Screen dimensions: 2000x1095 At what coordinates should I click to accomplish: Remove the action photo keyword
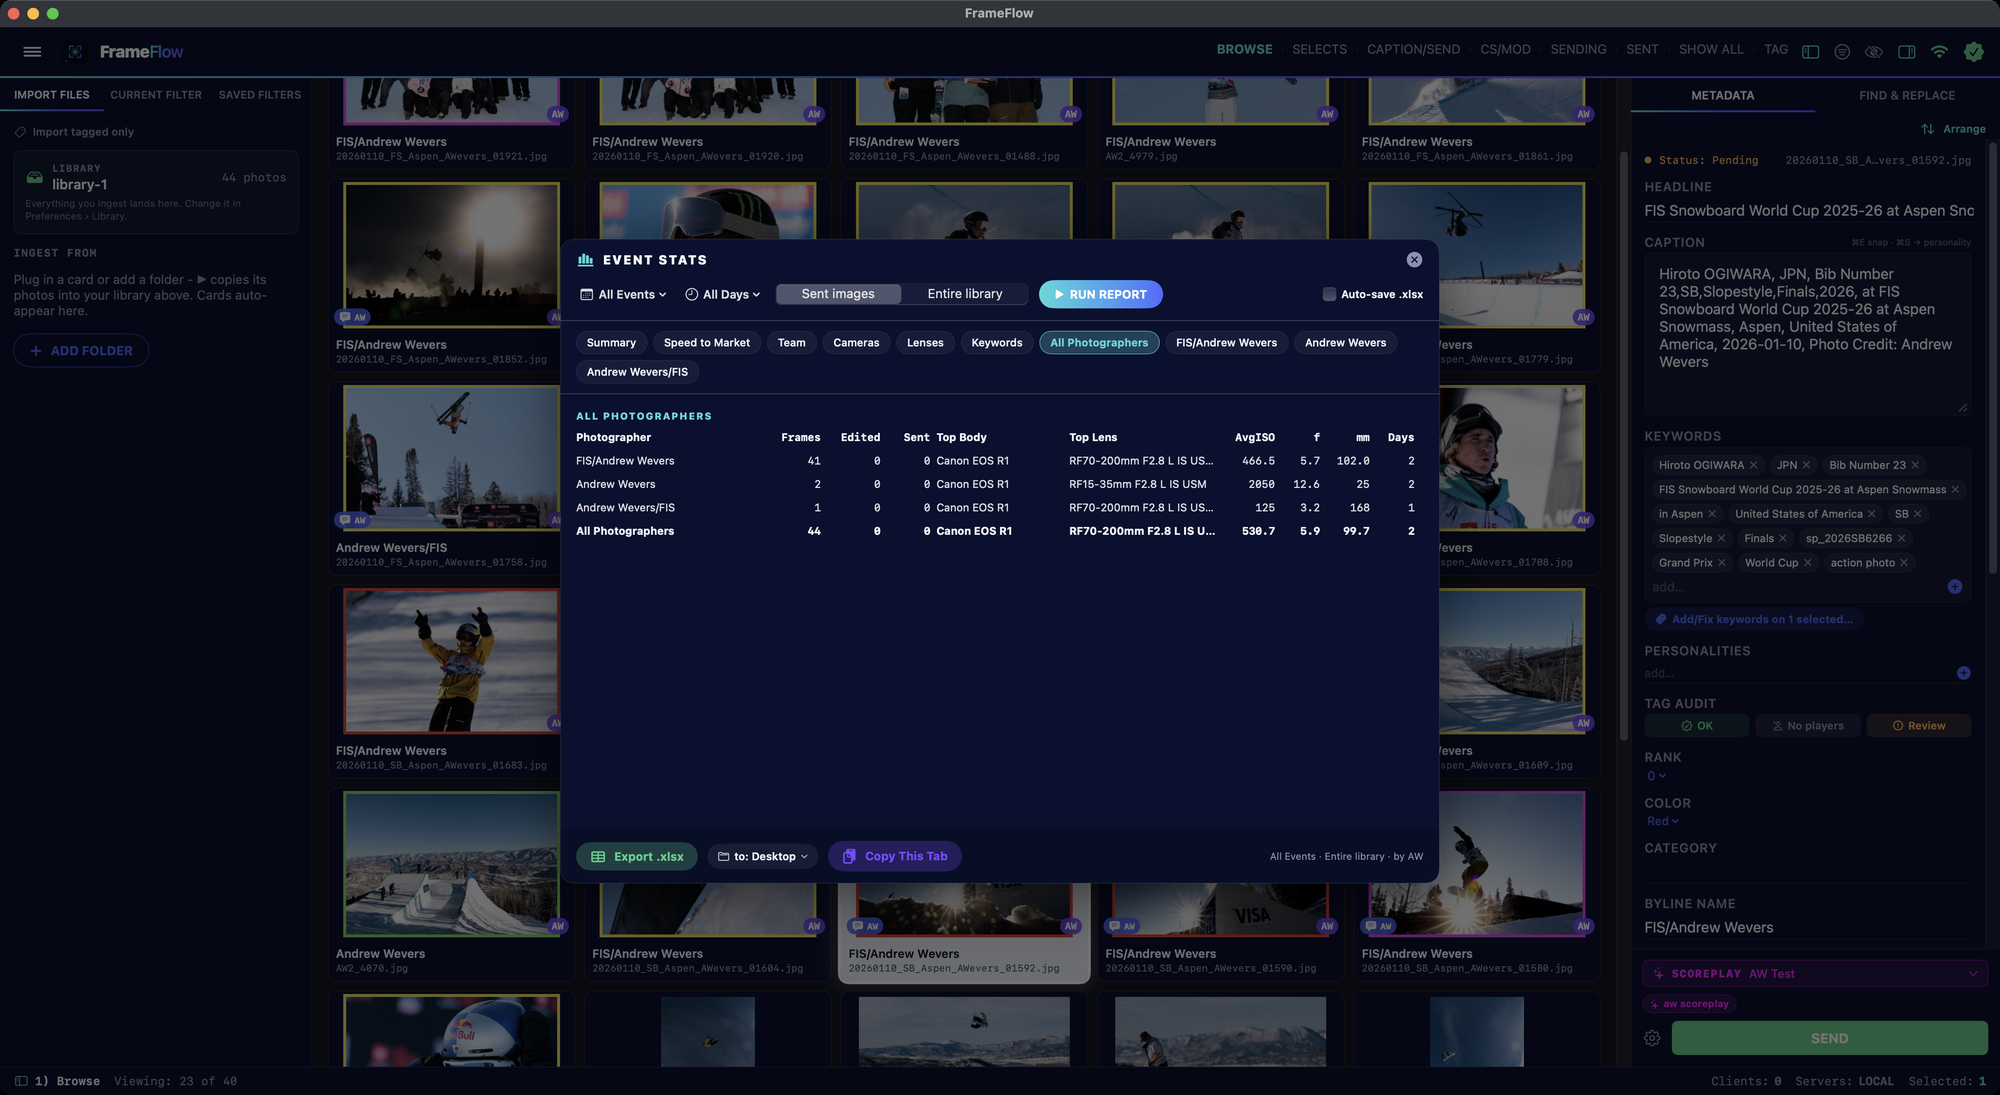pyautogui.click(x=1904, y=563)
